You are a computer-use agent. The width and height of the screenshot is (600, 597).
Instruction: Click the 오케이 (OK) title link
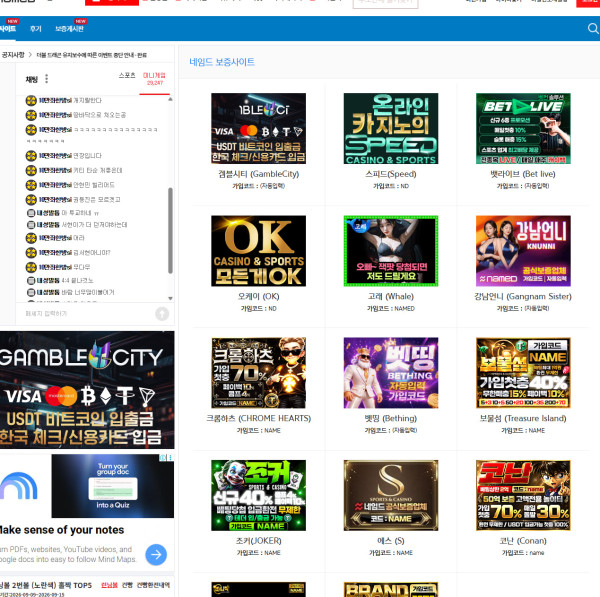click(x=258, y=297)
